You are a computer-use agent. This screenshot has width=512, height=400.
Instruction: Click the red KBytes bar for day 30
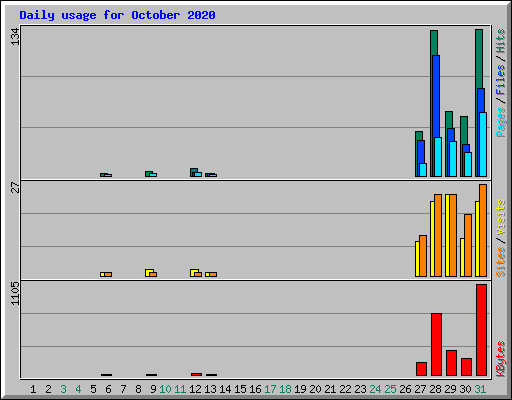pos(466,367)
